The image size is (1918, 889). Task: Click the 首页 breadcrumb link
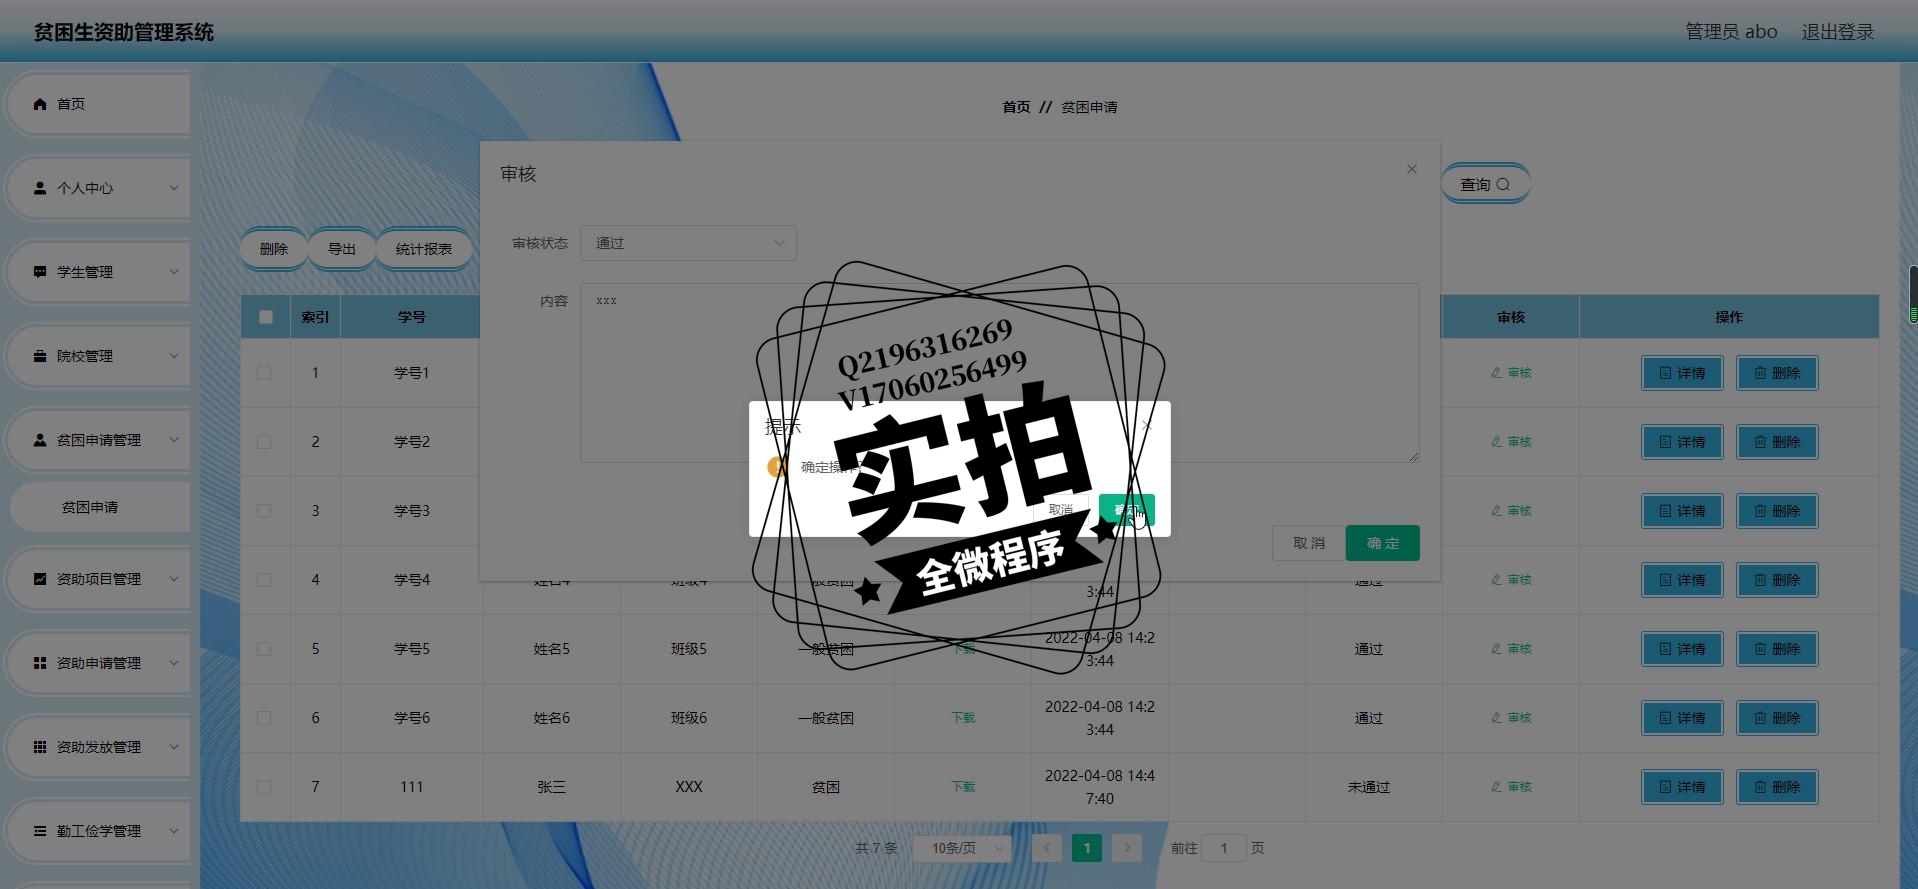1016,107
